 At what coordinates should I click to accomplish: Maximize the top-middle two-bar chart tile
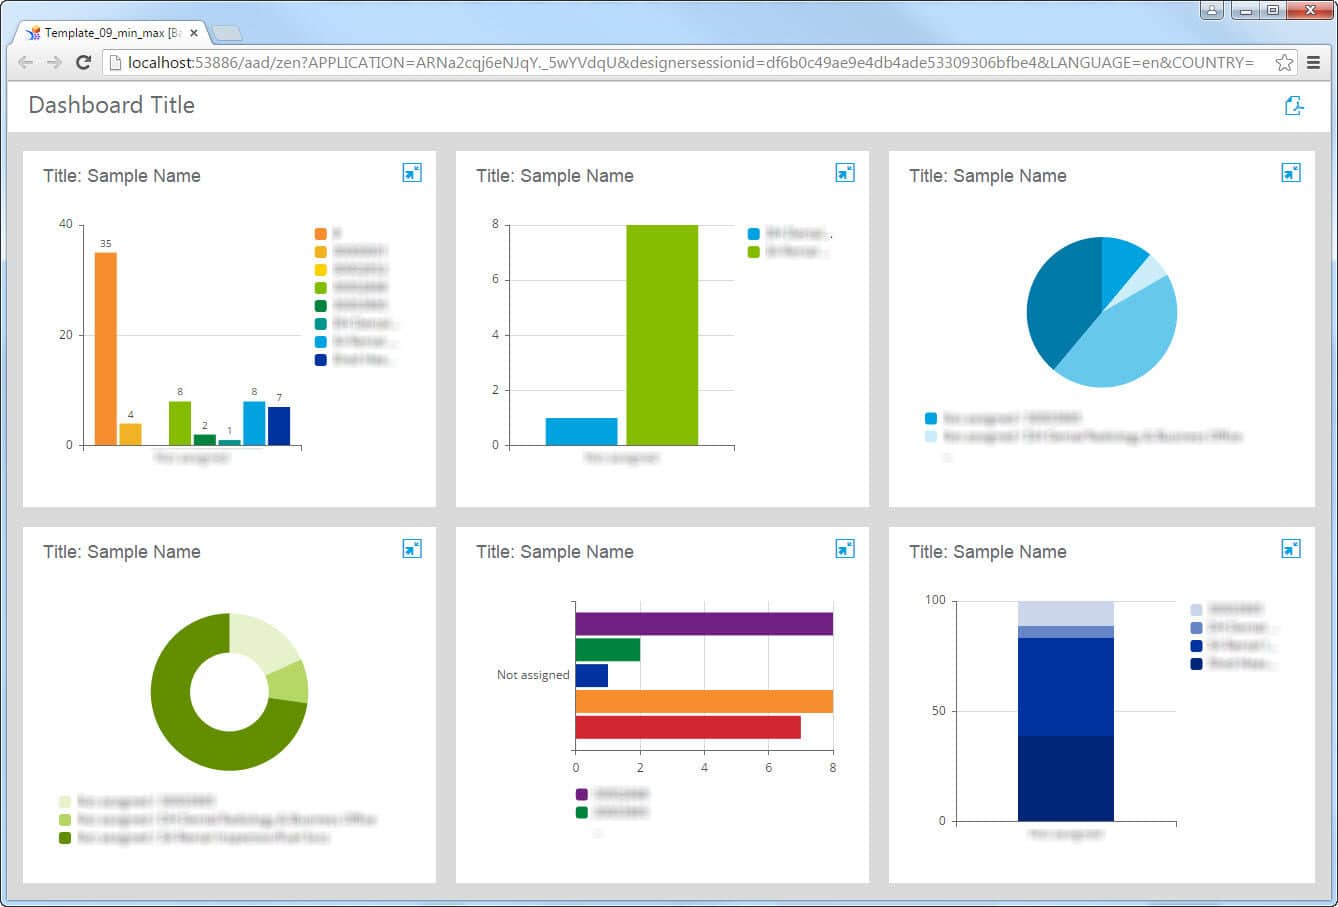(845, 173)
